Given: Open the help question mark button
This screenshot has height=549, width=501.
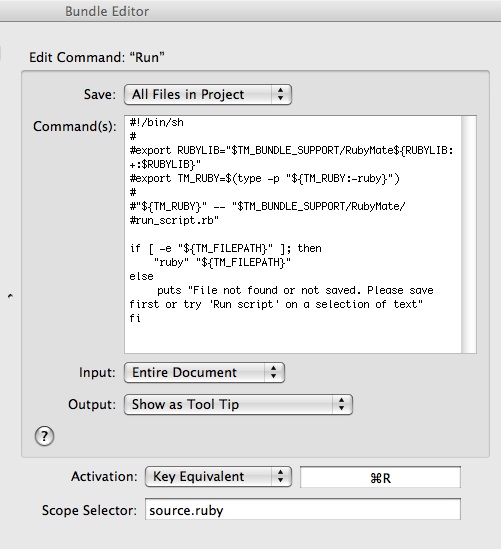Looking at the screenshot, I should [x=44, y=436].
